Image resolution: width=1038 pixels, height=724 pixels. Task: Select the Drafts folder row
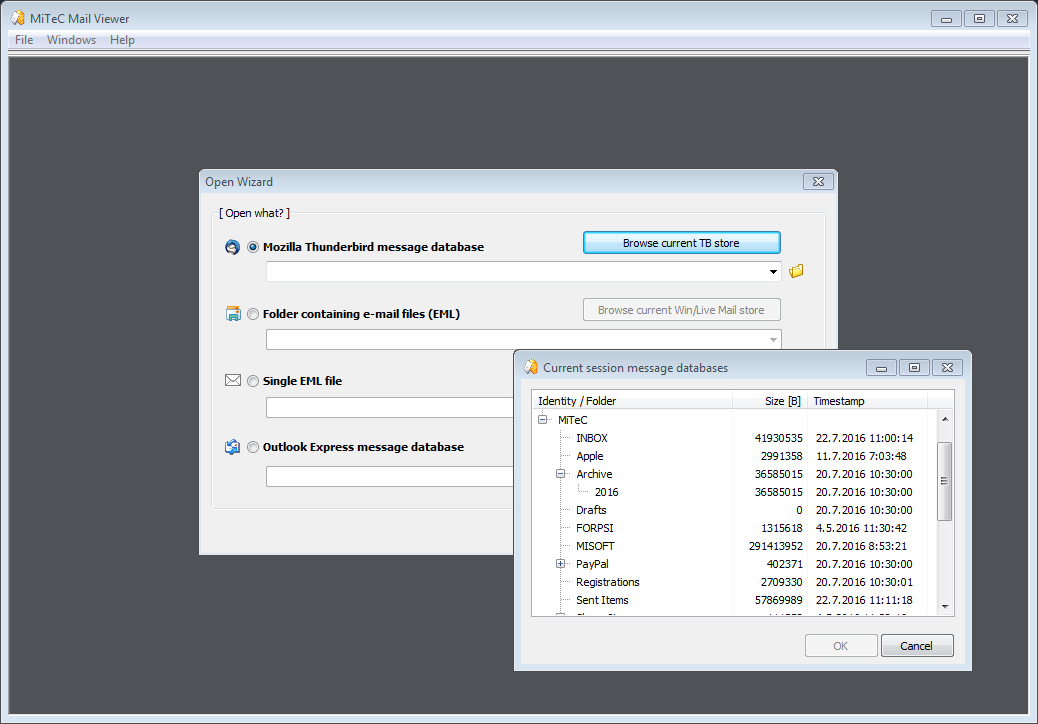735,510
